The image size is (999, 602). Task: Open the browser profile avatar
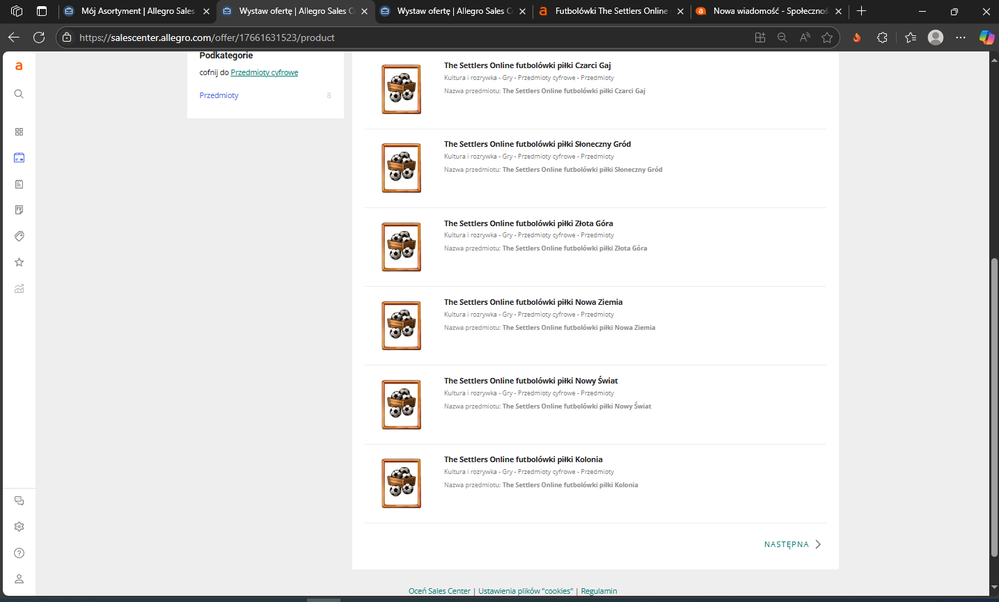[935, 38]
